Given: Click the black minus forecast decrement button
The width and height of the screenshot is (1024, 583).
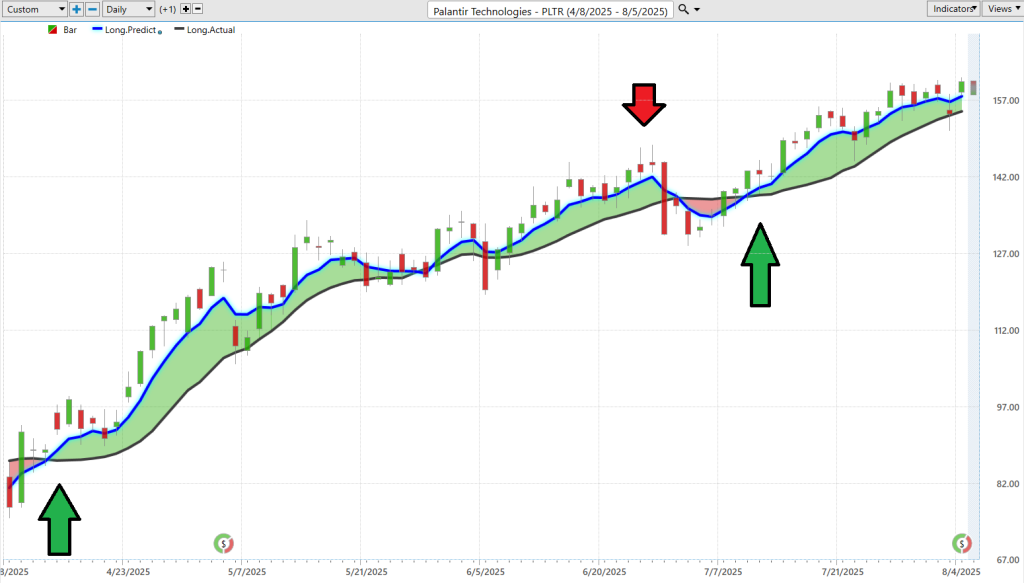Looking at the screenshot, I should point(198,9).
